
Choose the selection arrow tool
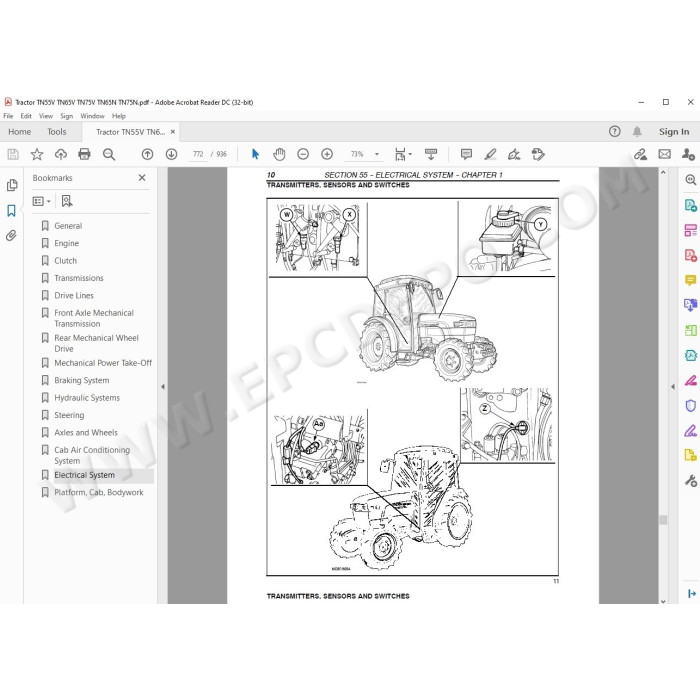[x=255, y=154]
